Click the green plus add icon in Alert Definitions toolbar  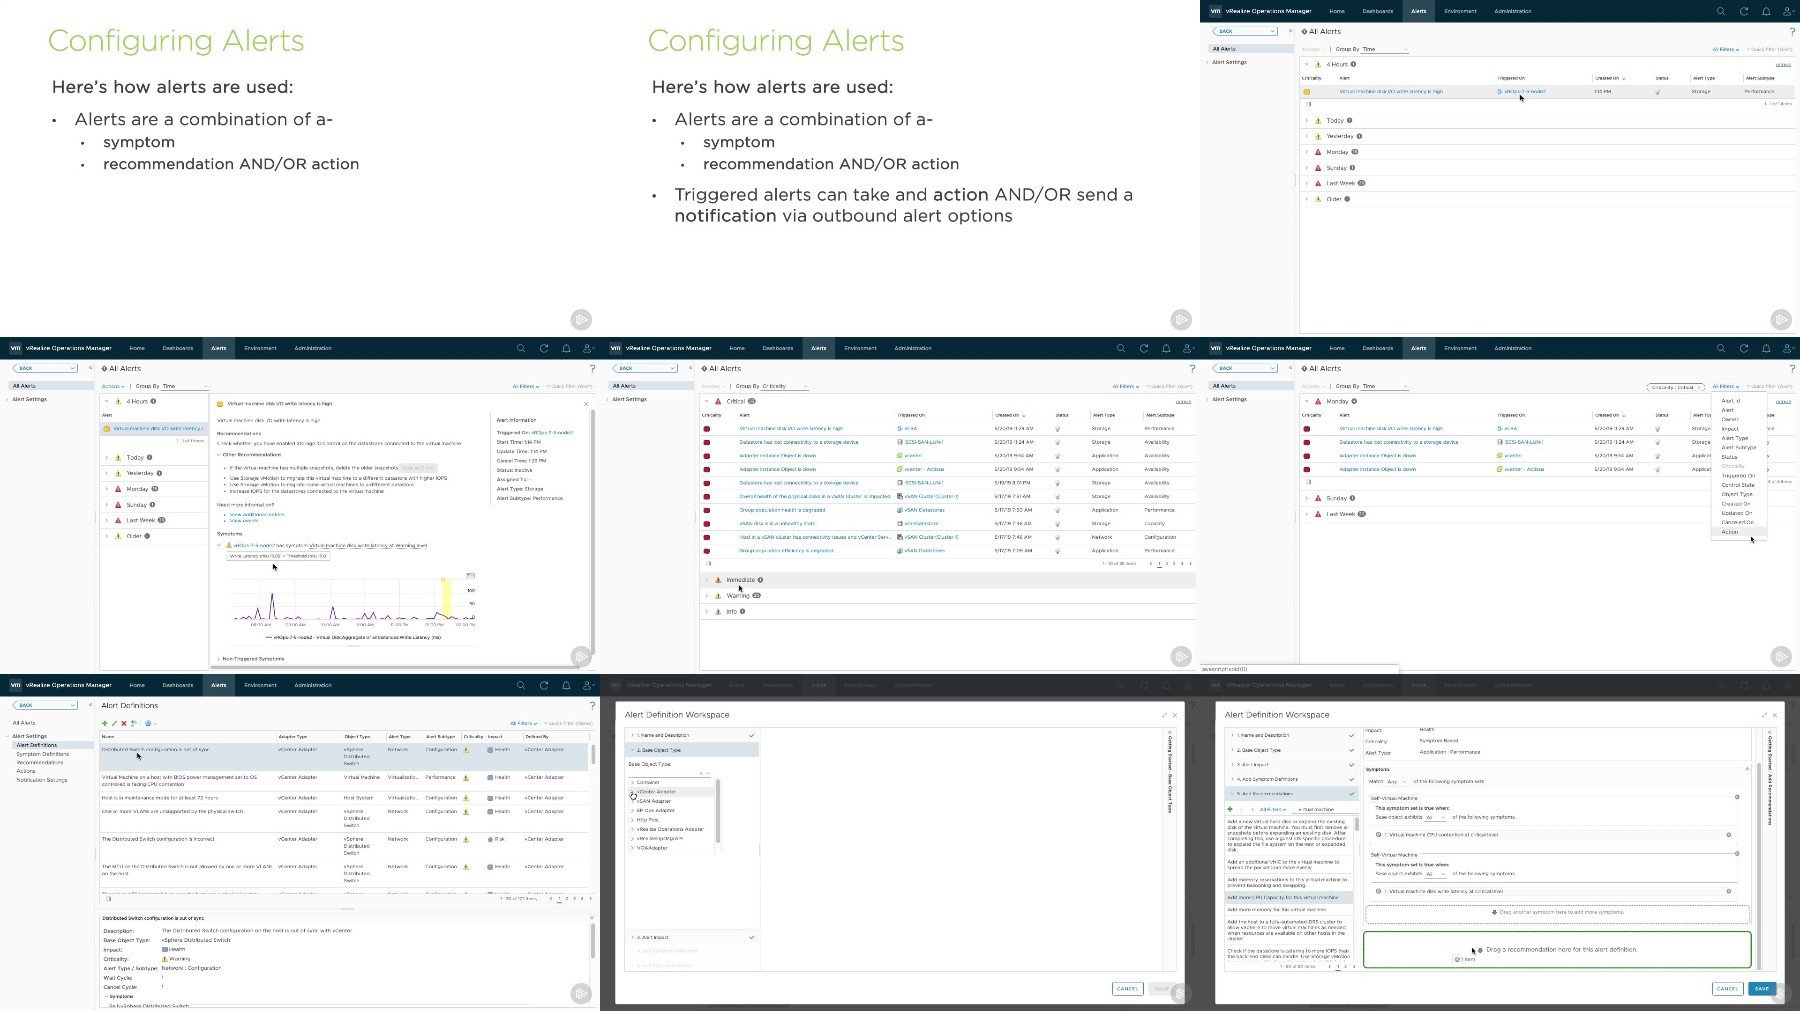tap(104, 723)
